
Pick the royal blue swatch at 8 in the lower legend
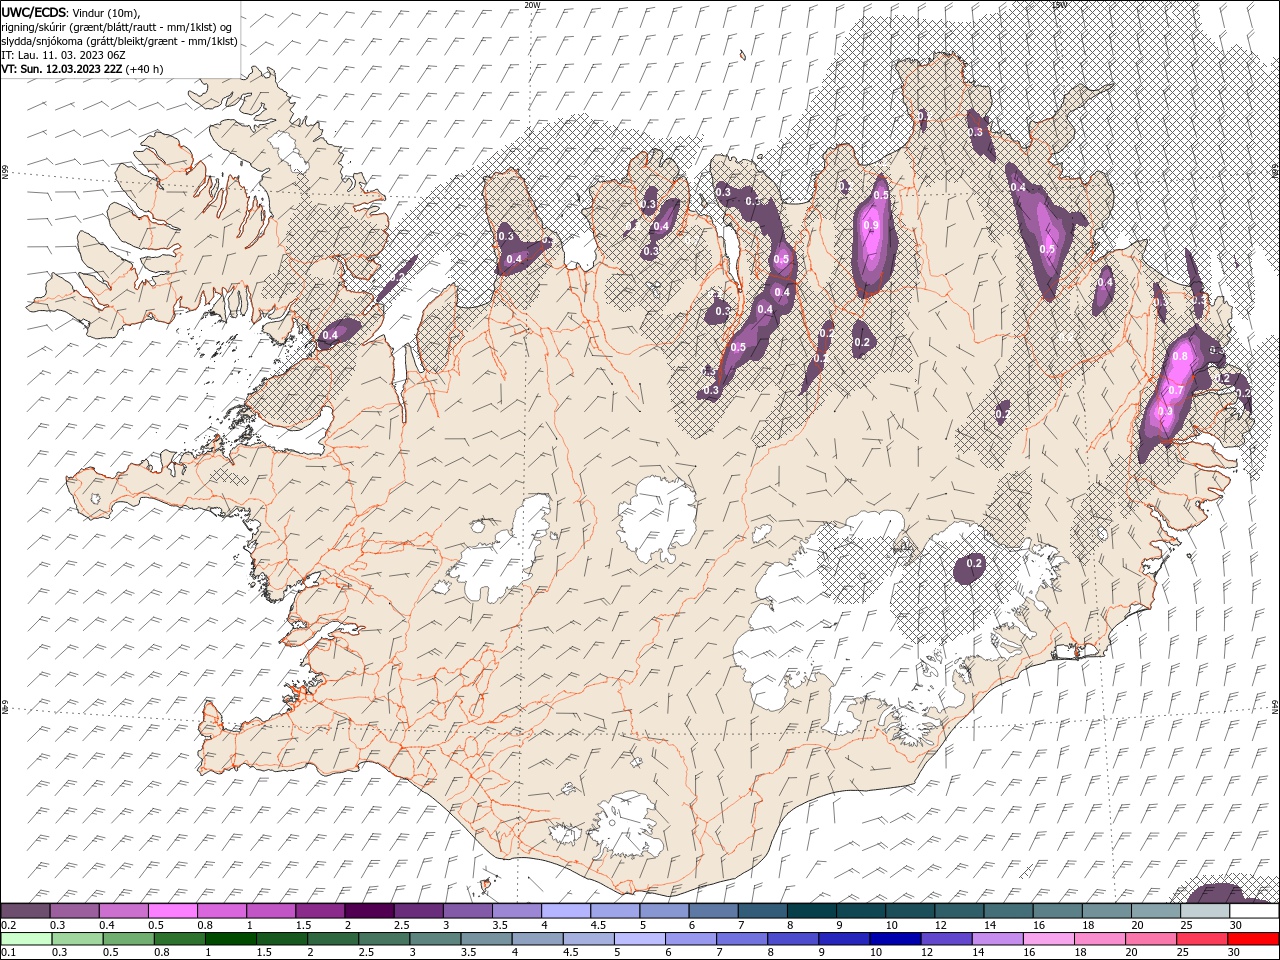793,939
